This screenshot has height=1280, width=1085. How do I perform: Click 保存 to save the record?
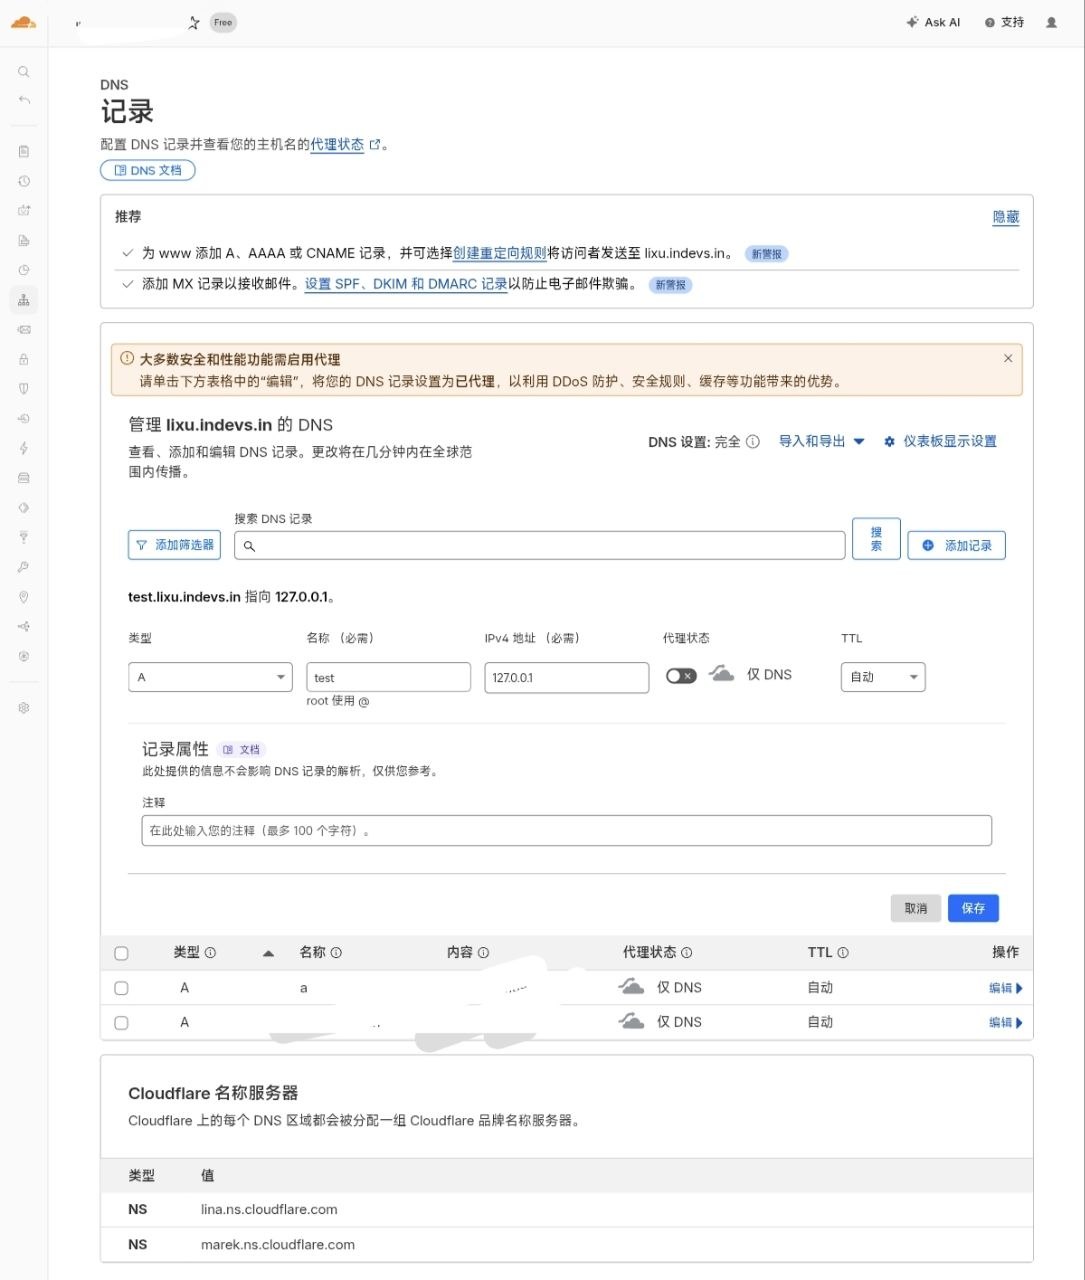pos(973,908)
